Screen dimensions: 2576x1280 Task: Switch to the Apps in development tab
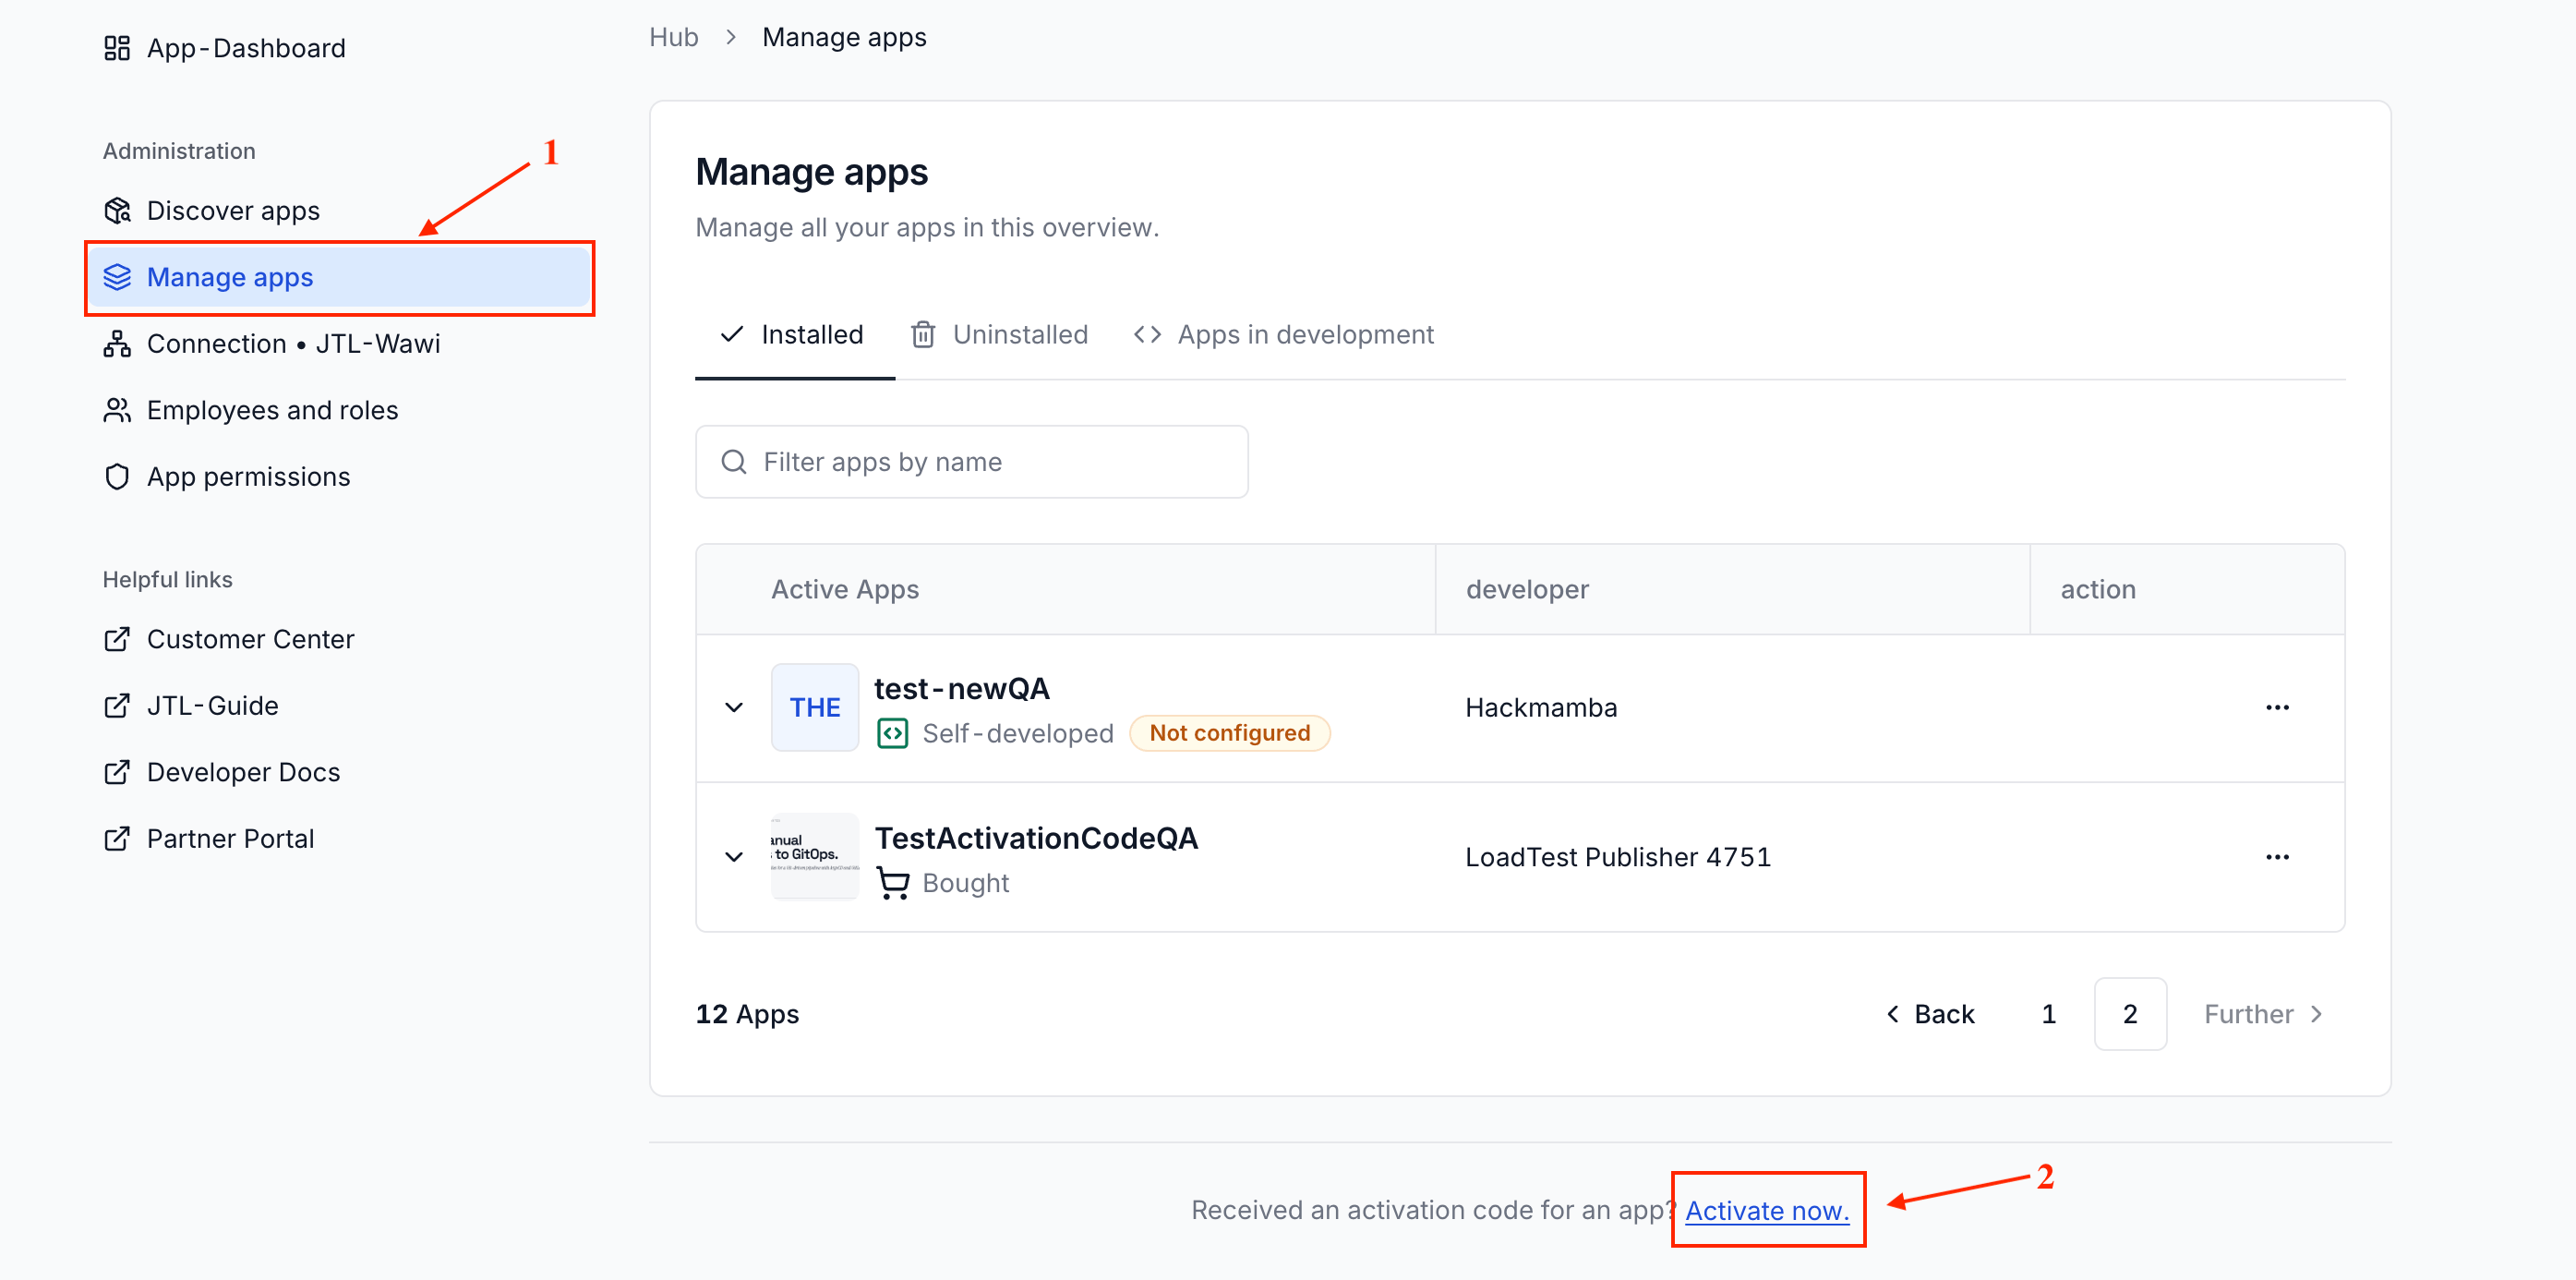click(1283, 334)
